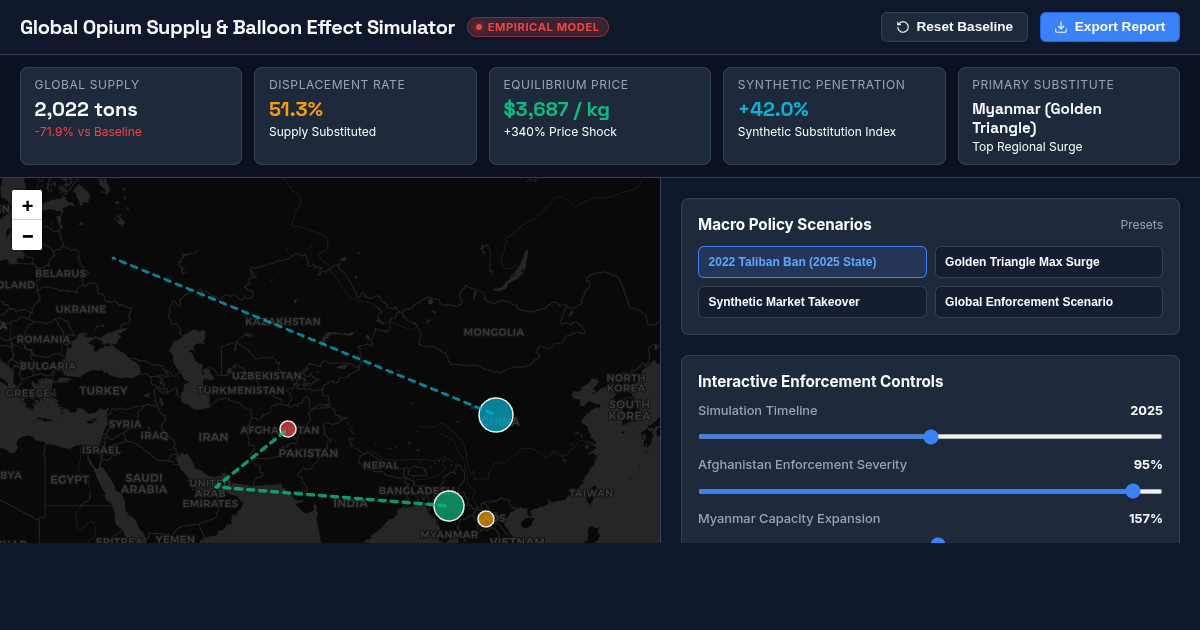Click the Myanmar (Golden Triangle) text
The width and height of the screenshot is (1200, 630).
tap(1037, 118)
